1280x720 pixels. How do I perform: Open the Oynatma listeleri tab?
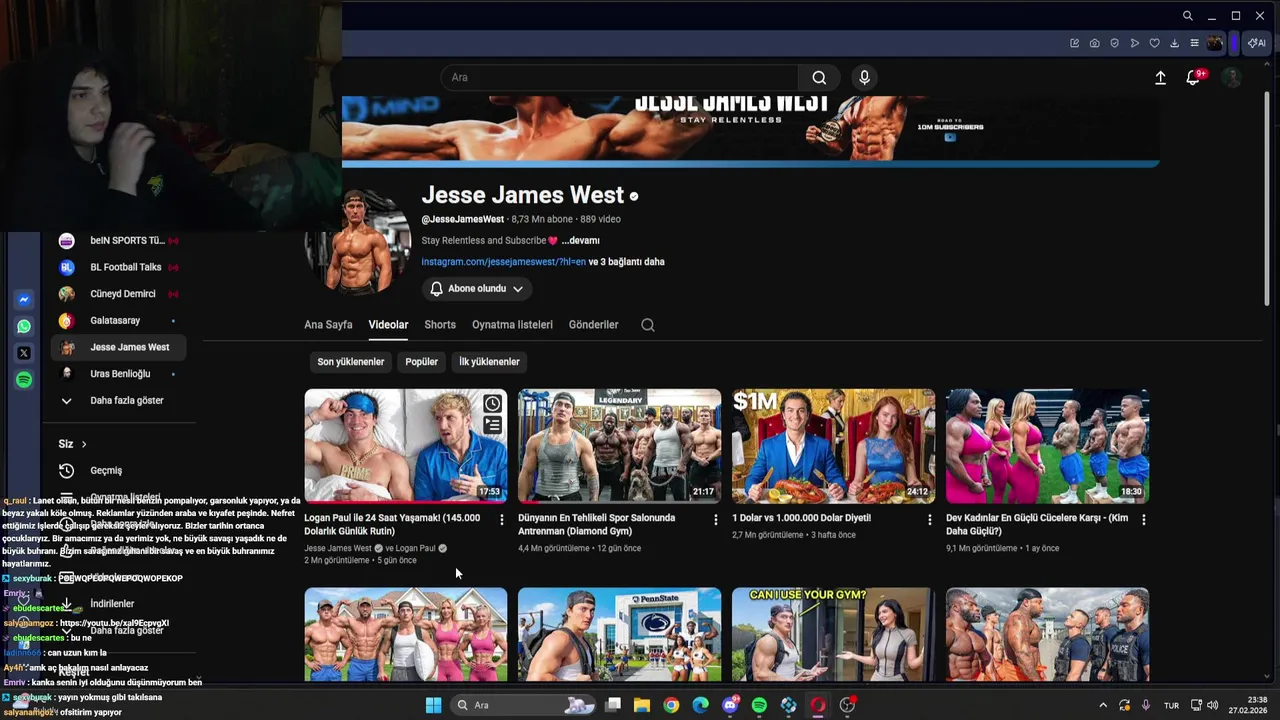click(512, 325)
